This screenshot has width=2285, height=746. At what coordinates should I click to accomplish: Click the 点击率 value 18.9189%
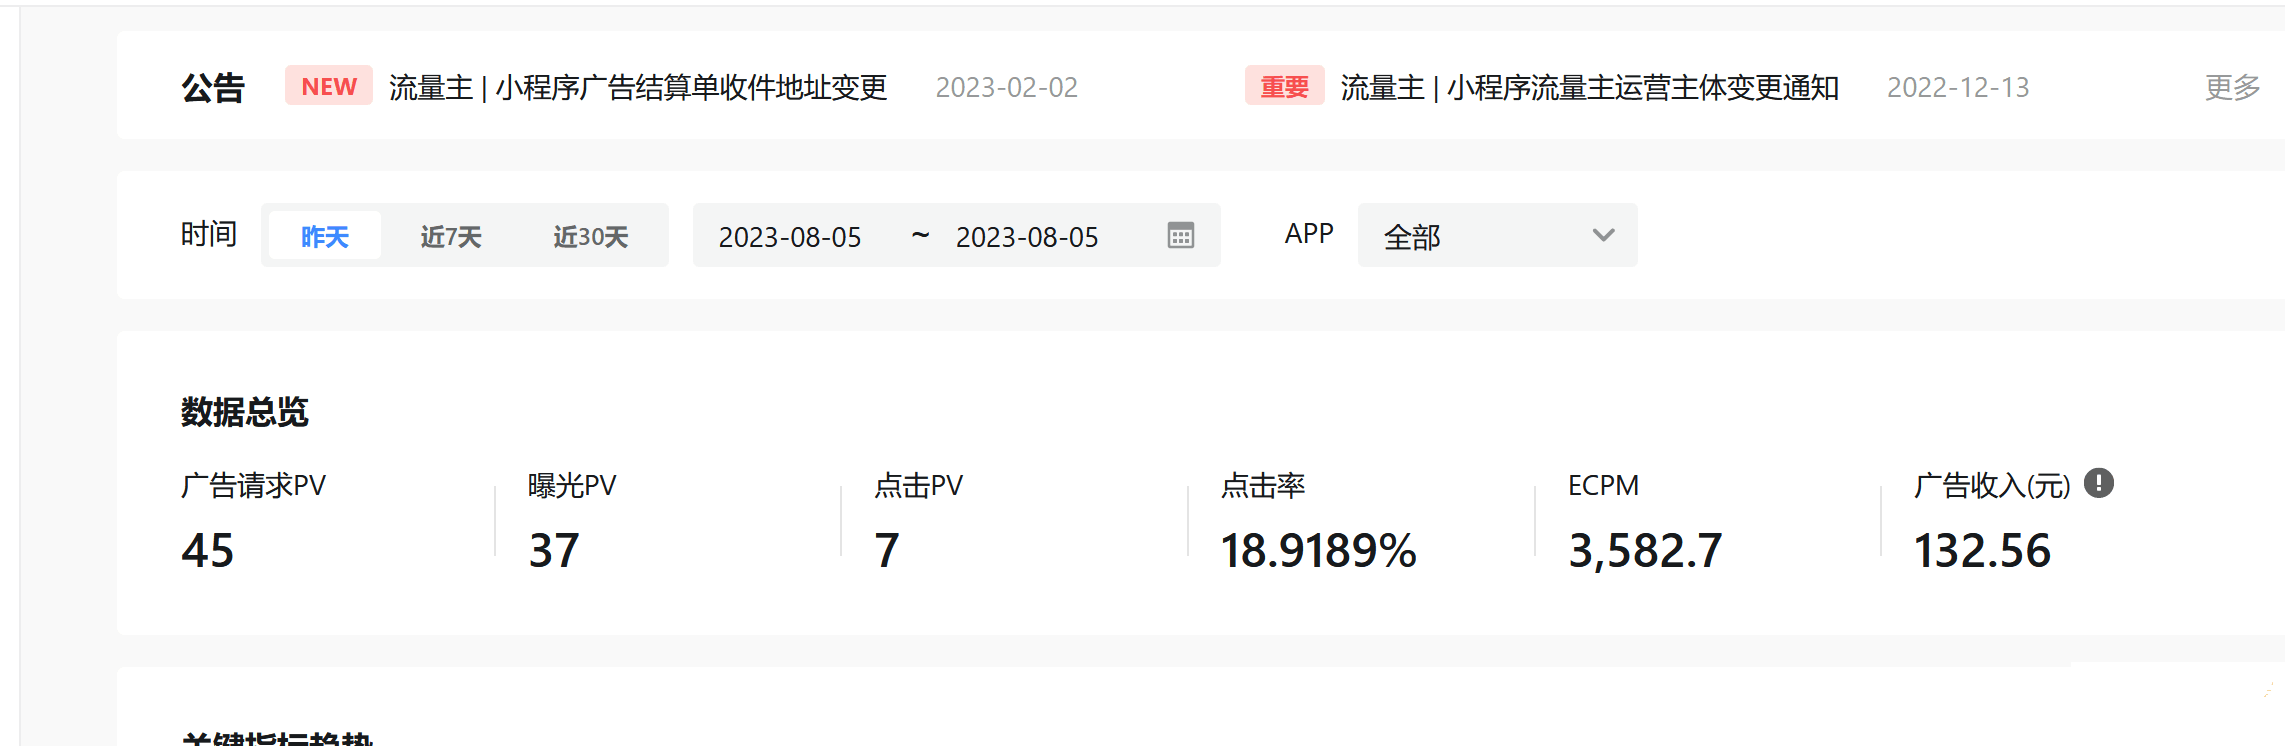tap(1318, 550)
